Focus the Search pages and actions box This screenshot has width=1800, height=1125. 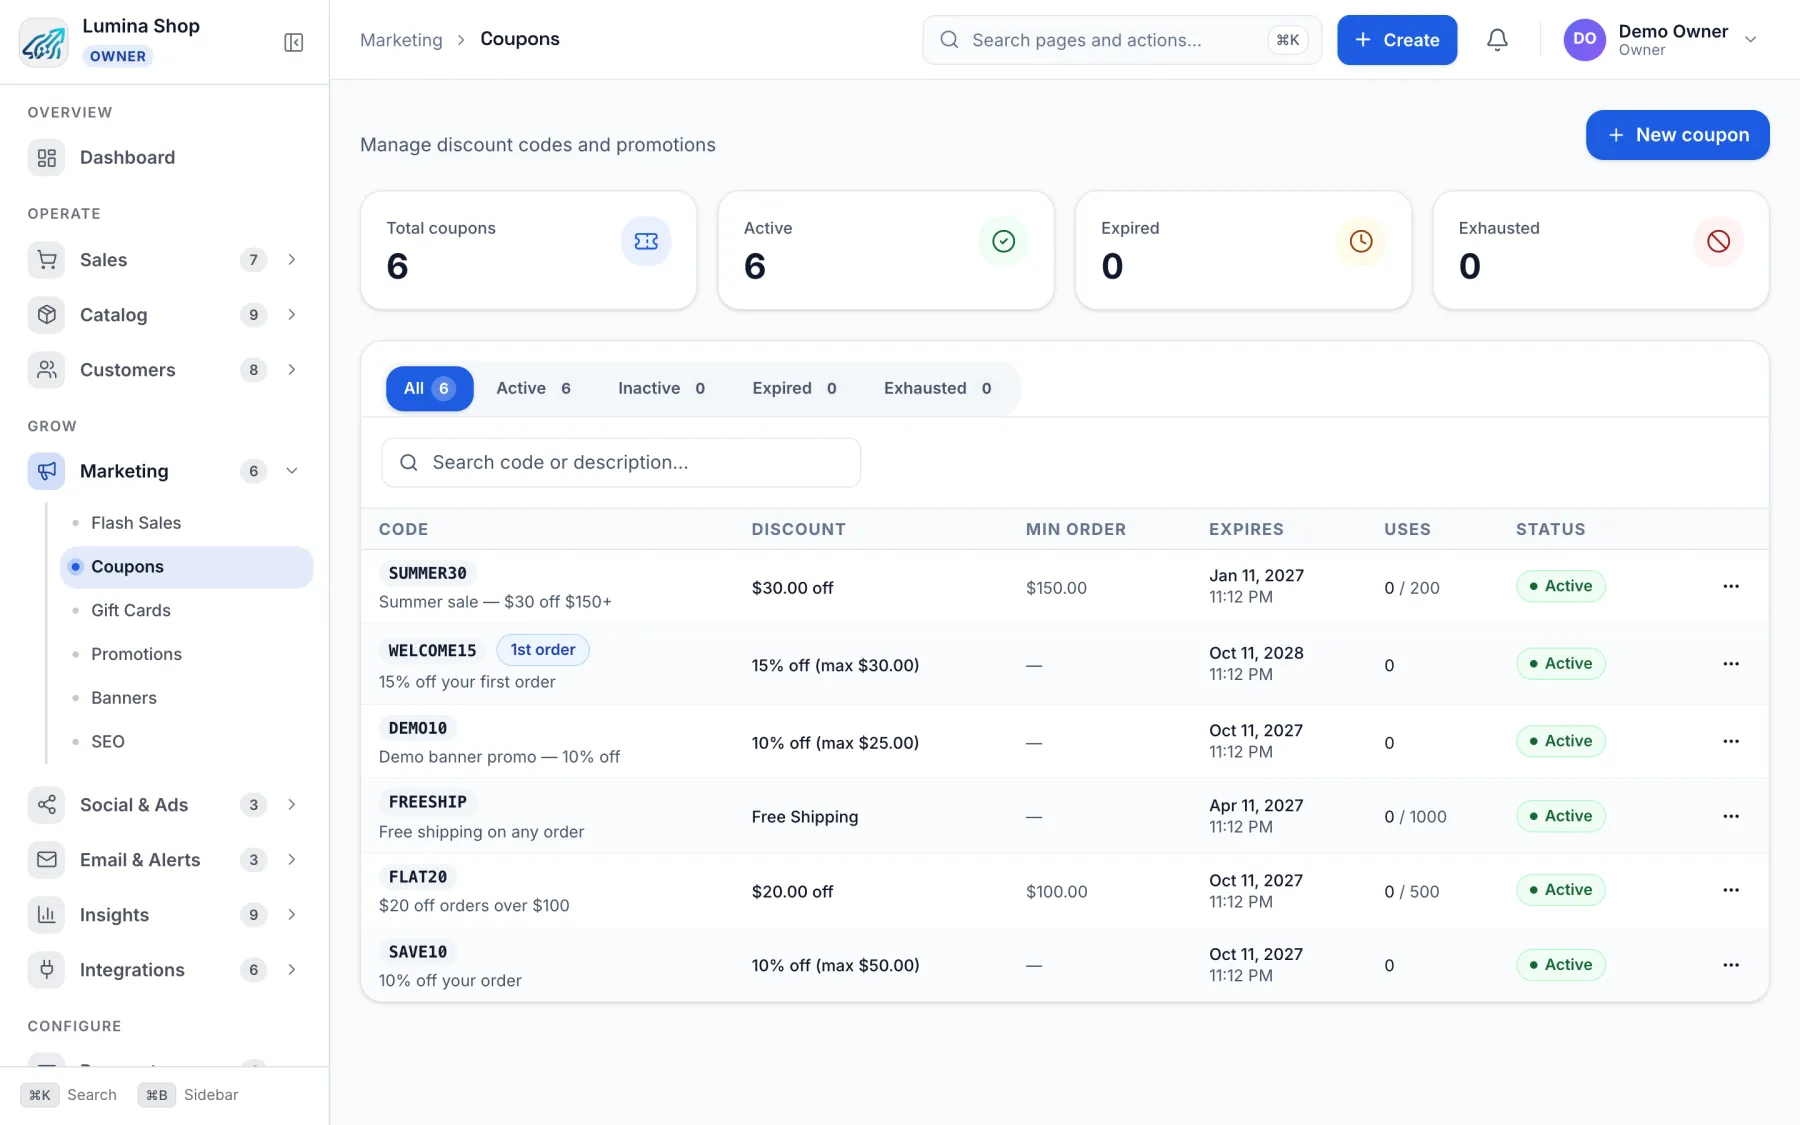[x=1122, y=40]
